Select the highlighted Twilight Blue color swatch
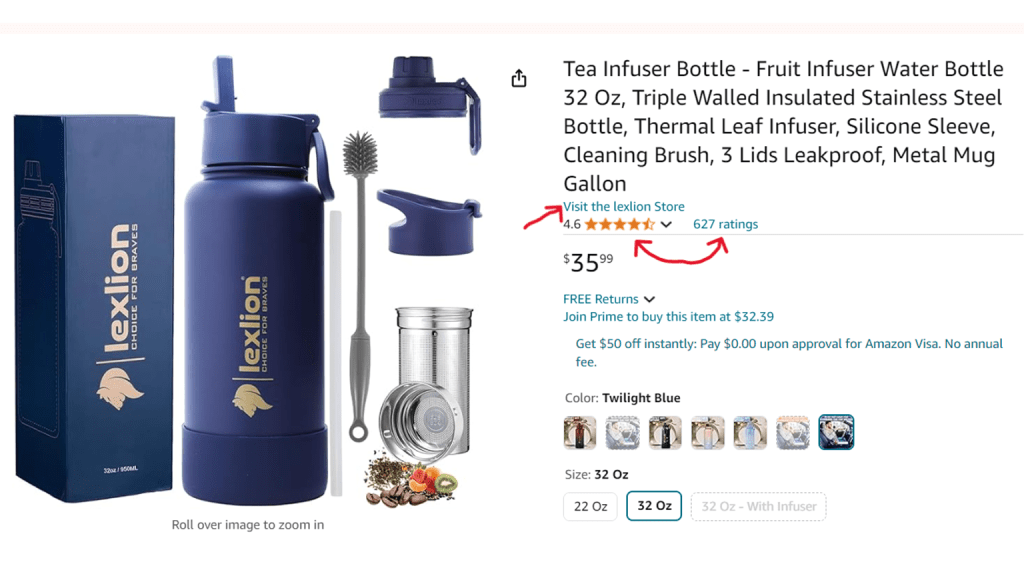The image size is (1024, 576). click(x=836, y=432)
